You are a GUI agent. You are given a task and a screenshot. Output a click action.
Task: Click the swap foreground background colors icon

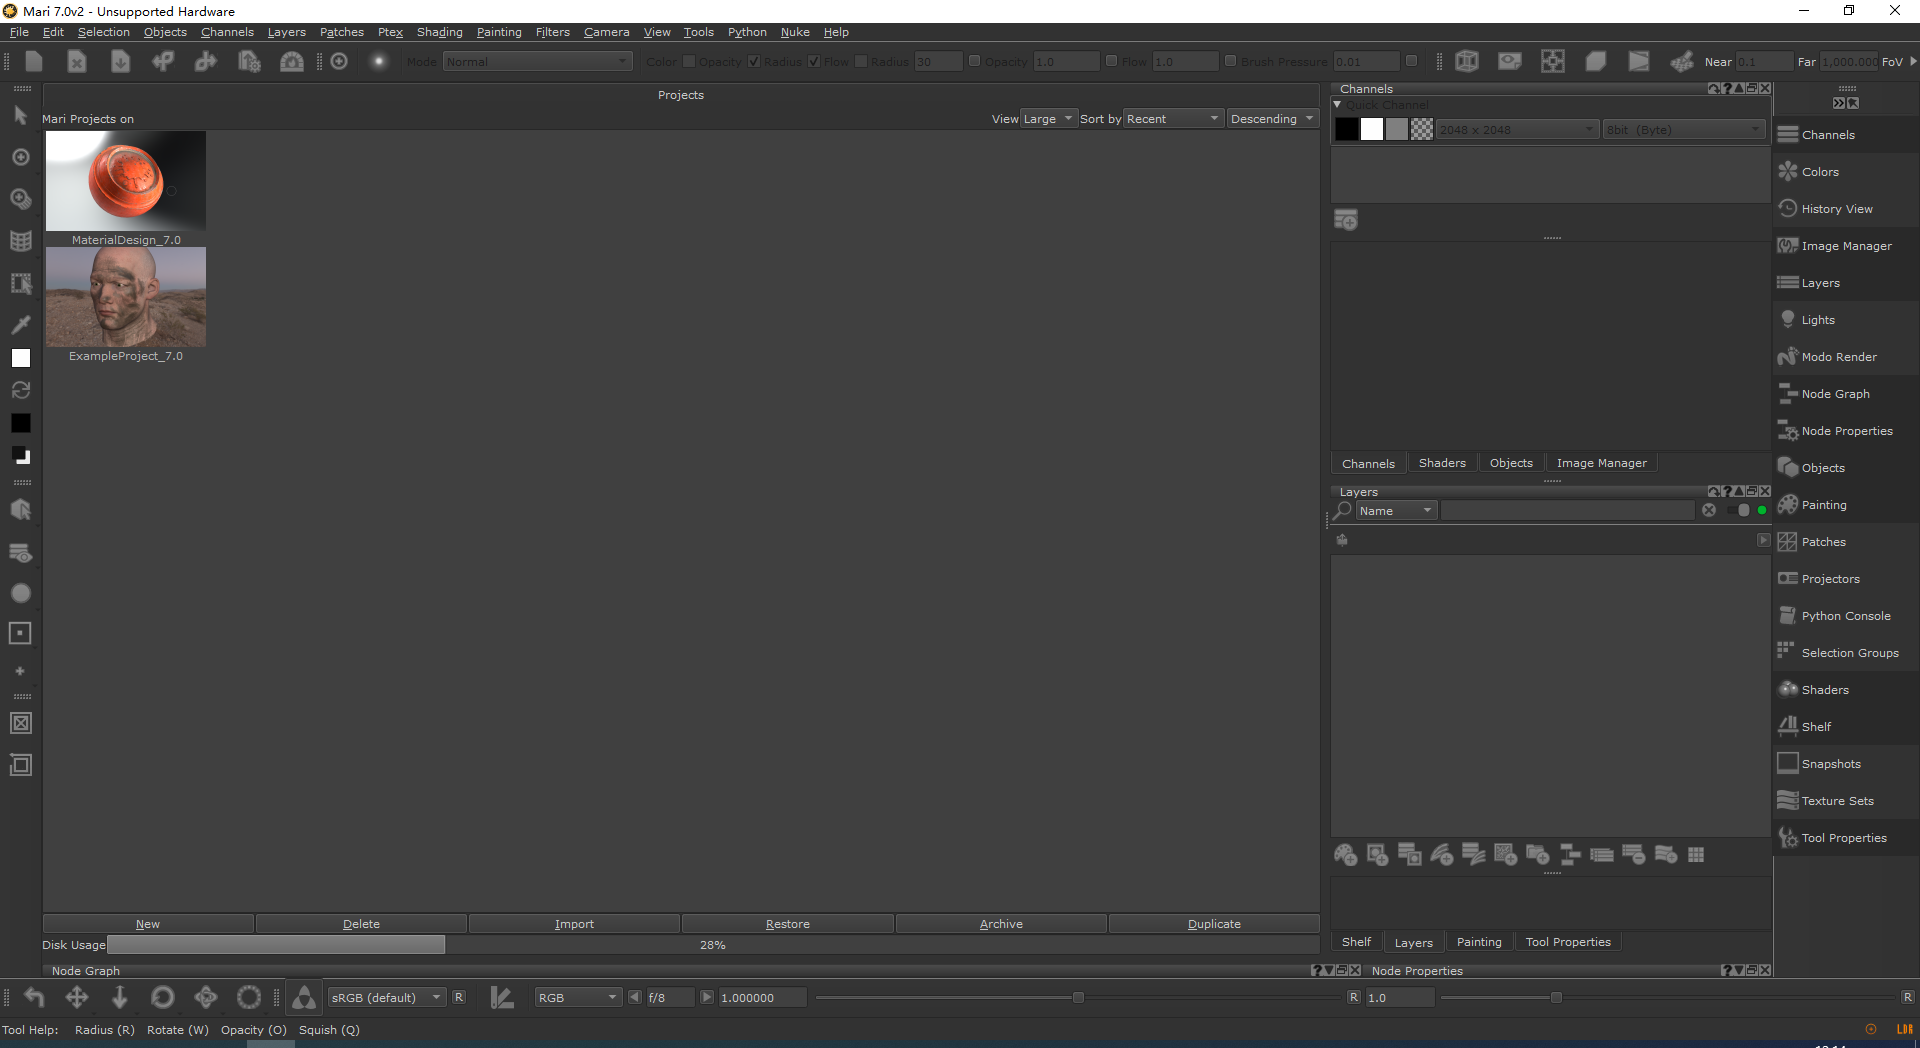[x=21, y=390]
